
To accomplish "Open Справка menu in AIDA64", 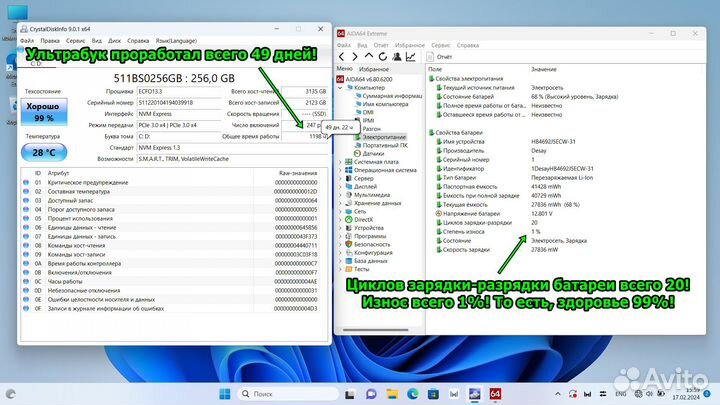I will 467,45.
